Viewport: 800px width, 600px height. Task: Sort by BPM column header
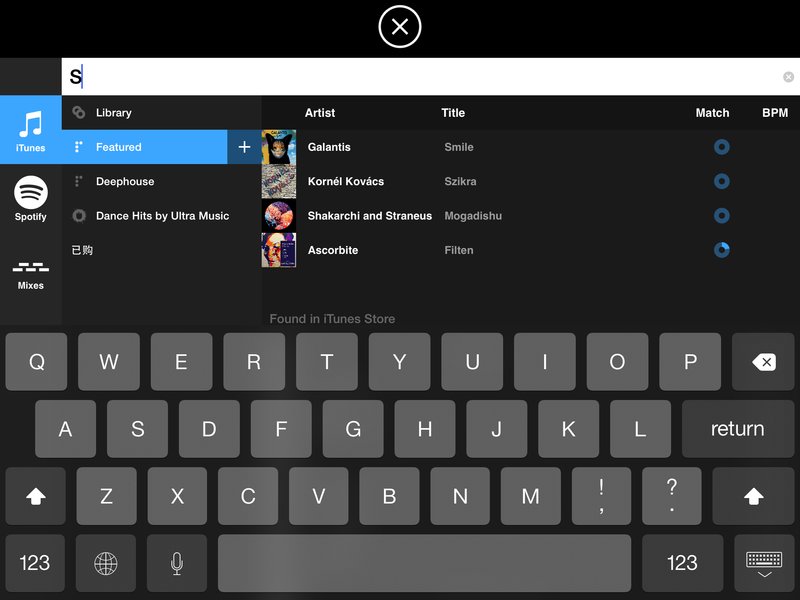point(775,113)
